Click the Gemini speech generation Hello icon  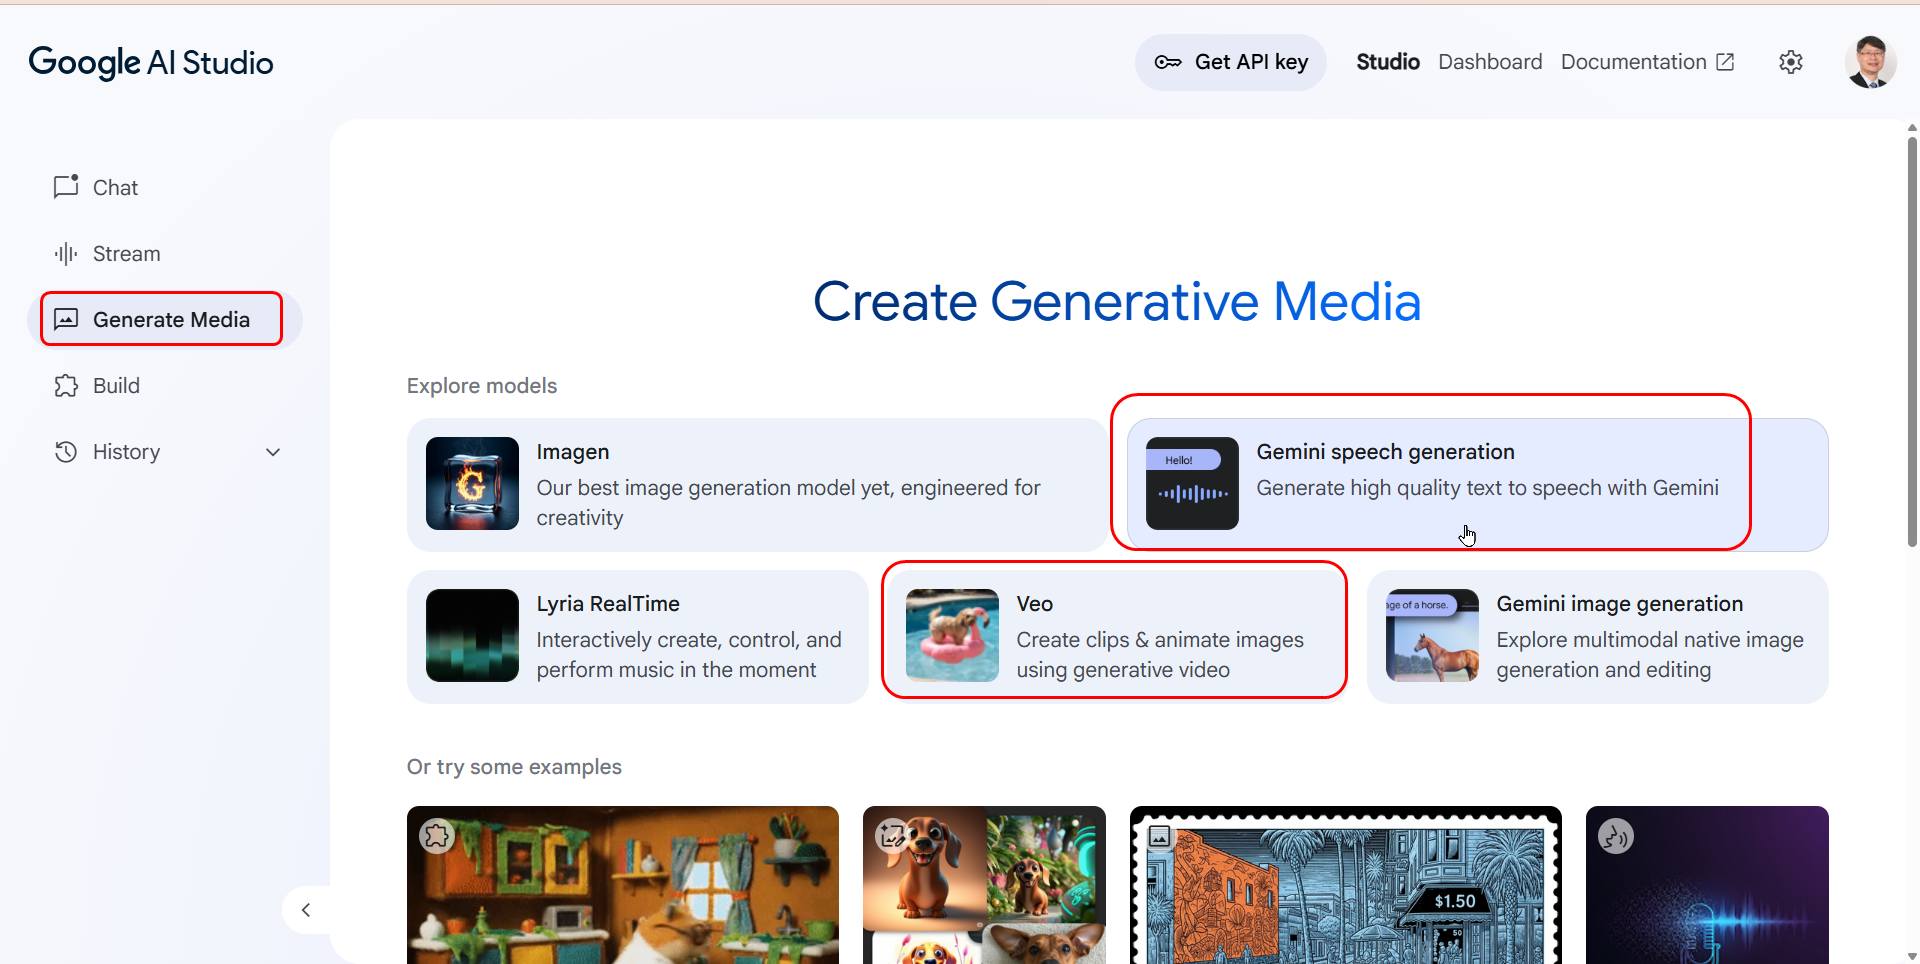pos(1192,483)
